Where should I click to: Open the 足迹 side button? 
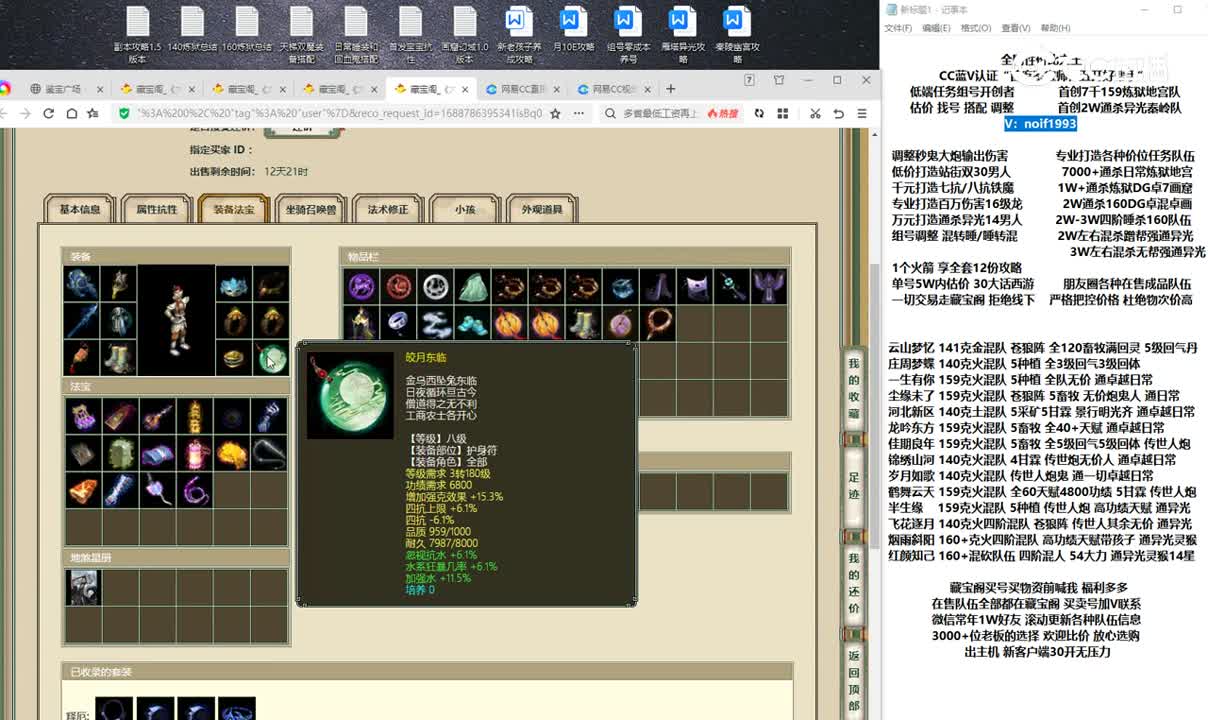(853, 487)
